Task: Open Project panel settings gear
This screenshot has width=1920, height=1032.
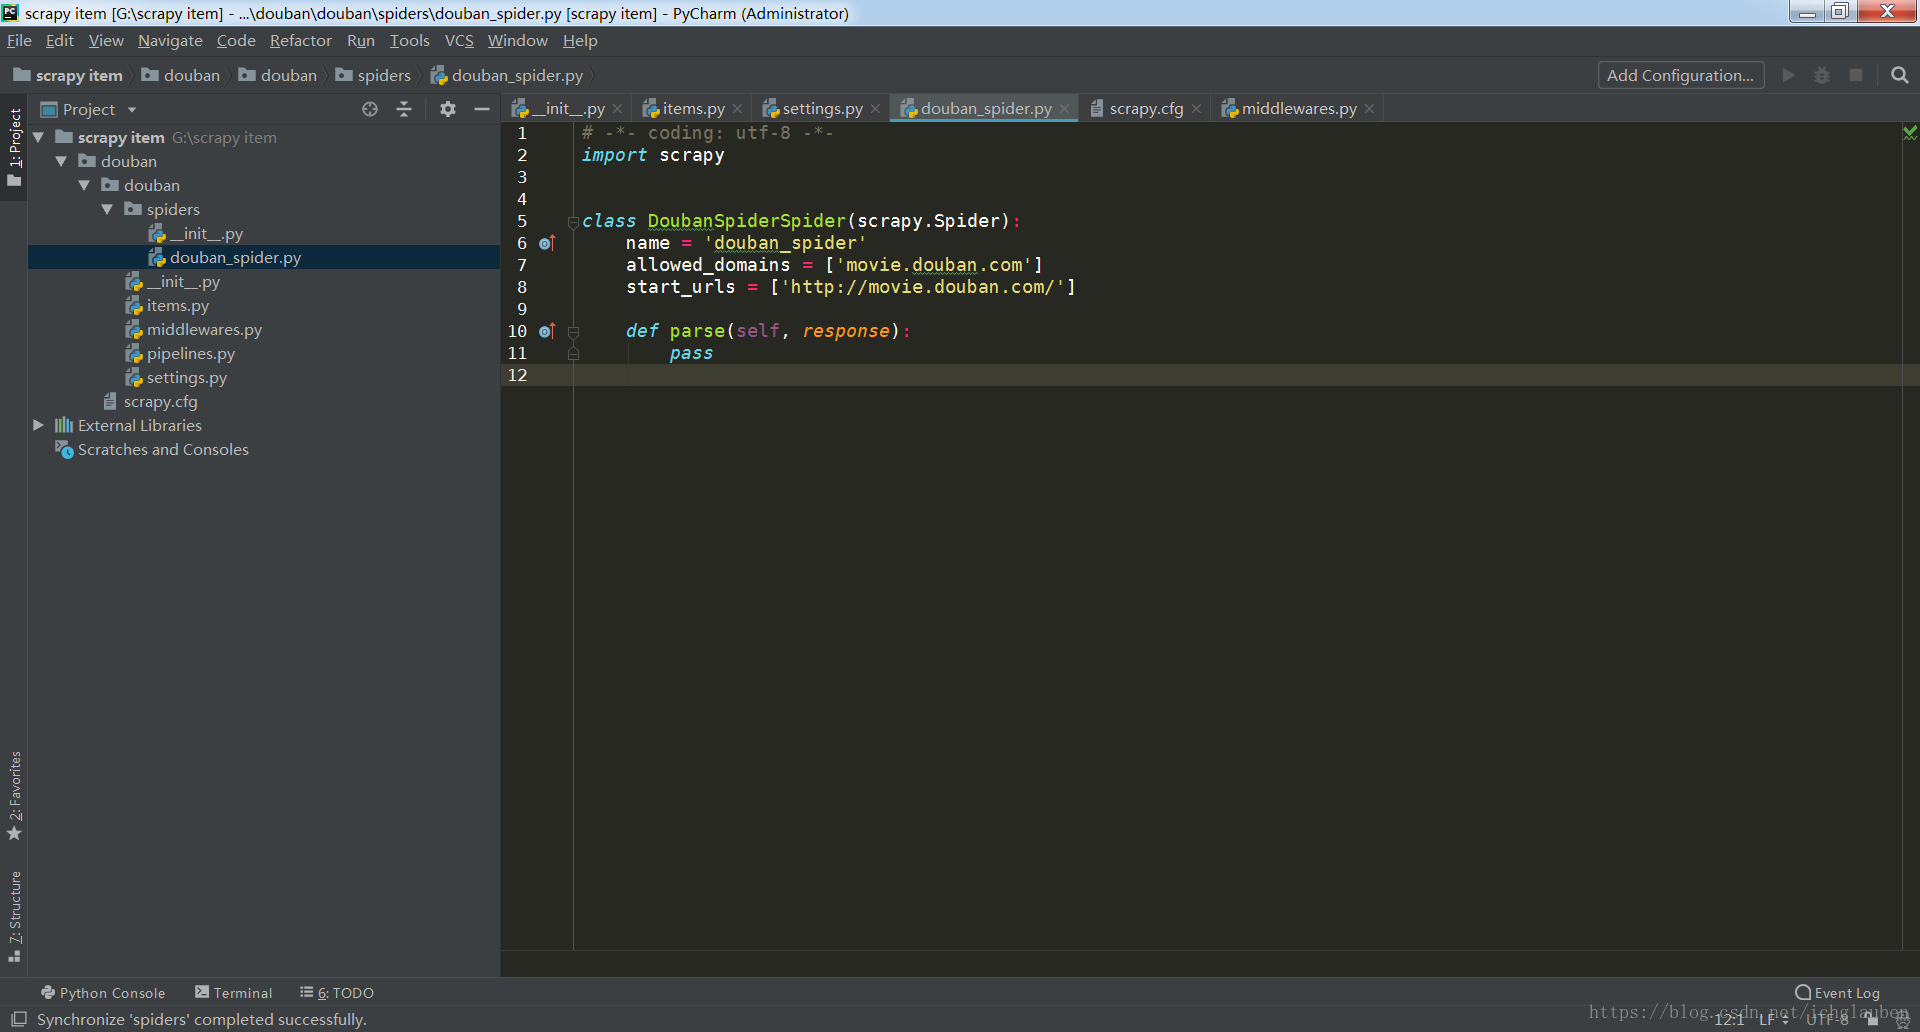Action: tap(448, 109)
